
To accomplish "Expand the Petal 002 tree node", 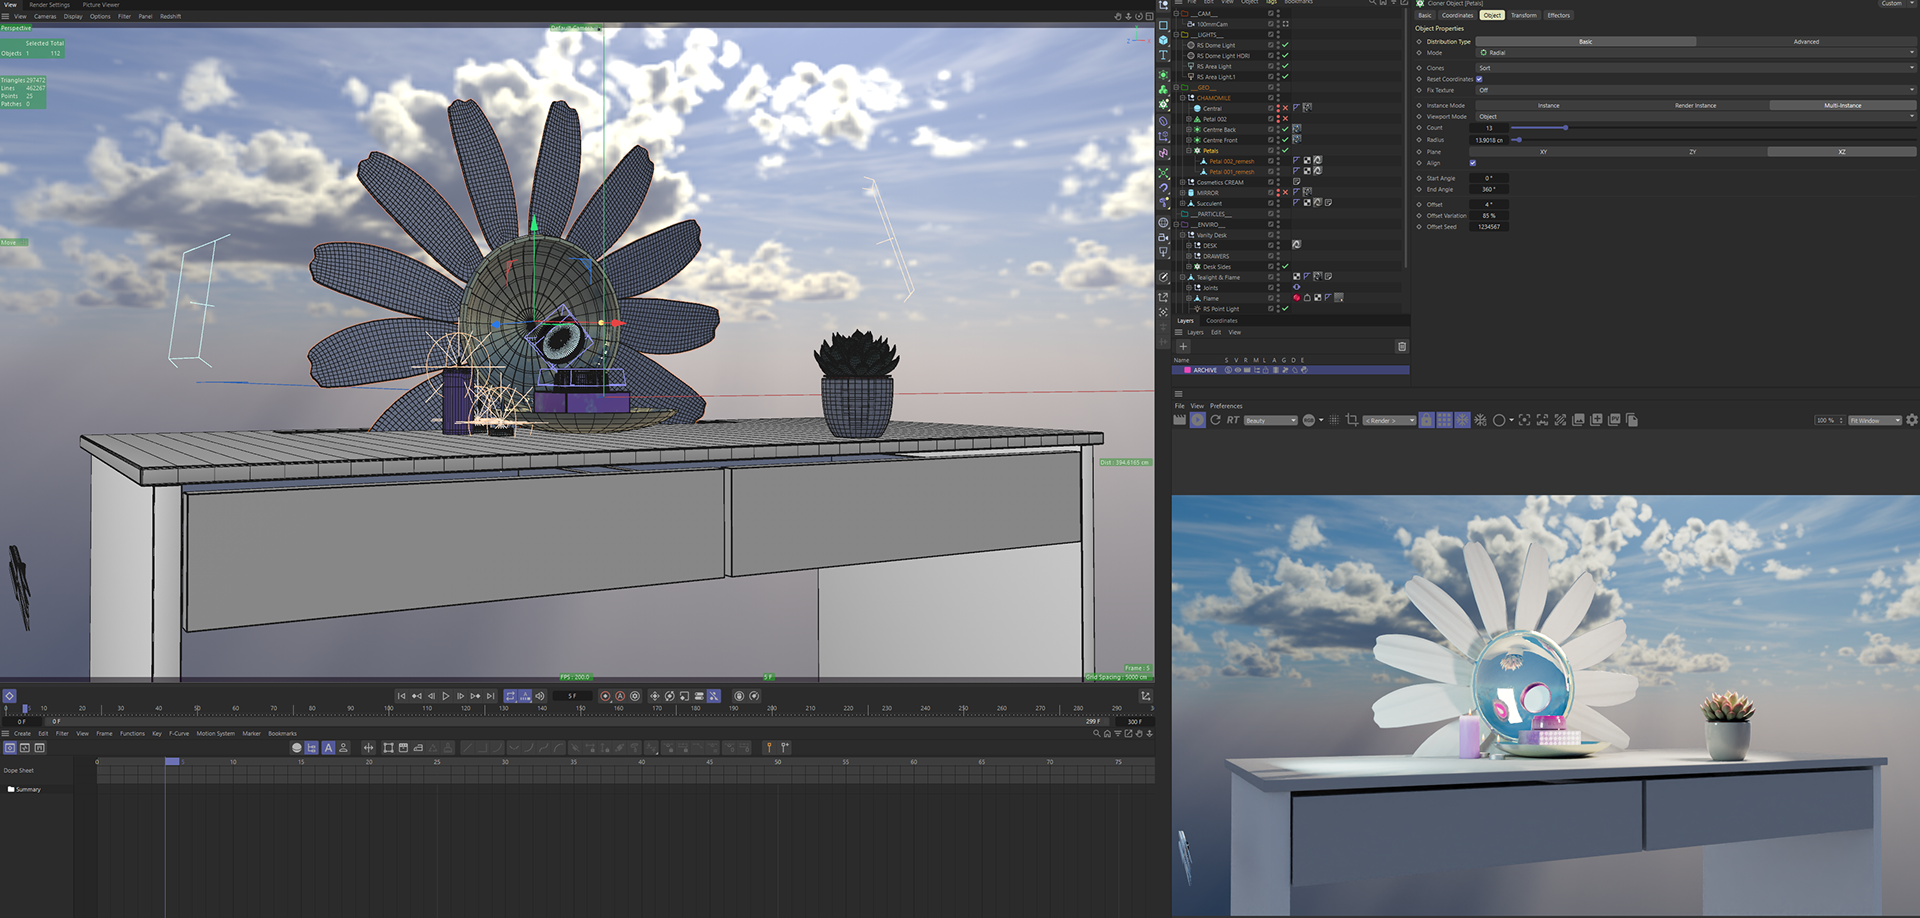I will tap(1189, 119).
